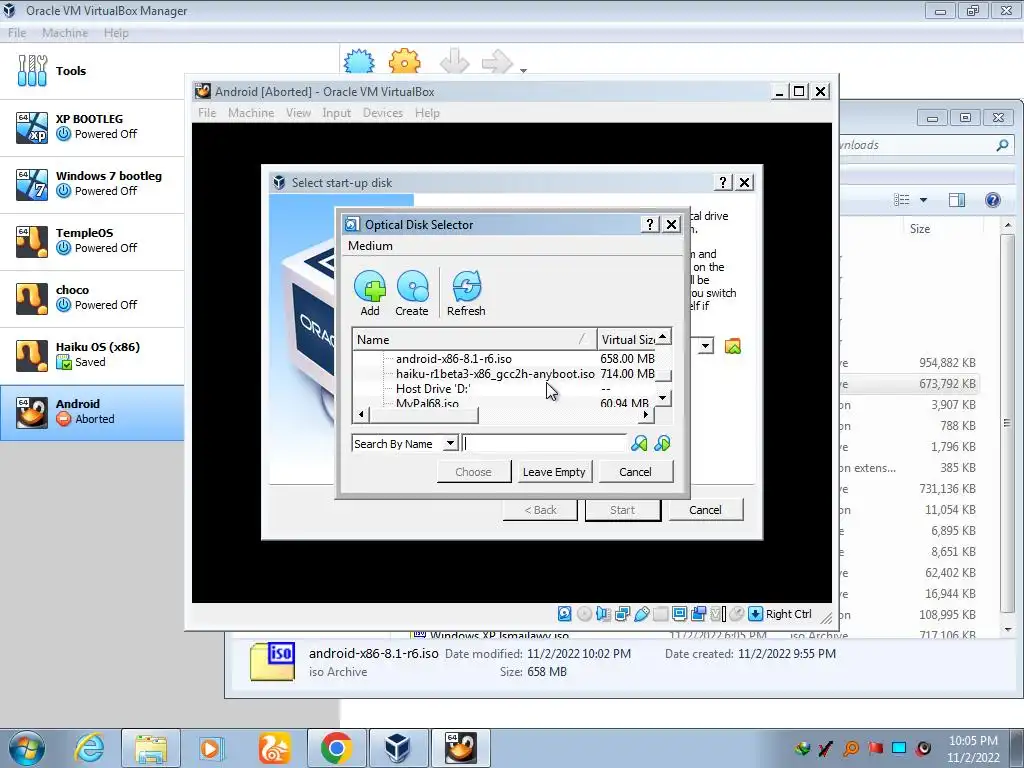Open the Machine menu in the Android VM window

pyautogui.click(x=251, y=113)
